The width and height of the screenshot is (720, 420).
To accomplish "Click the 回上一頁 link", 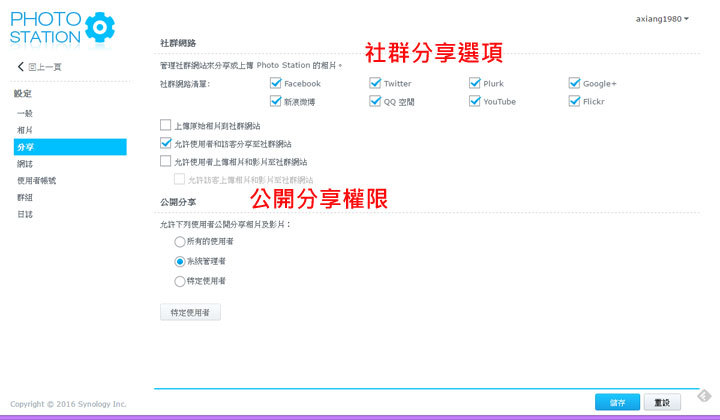I will pos(45,67).
